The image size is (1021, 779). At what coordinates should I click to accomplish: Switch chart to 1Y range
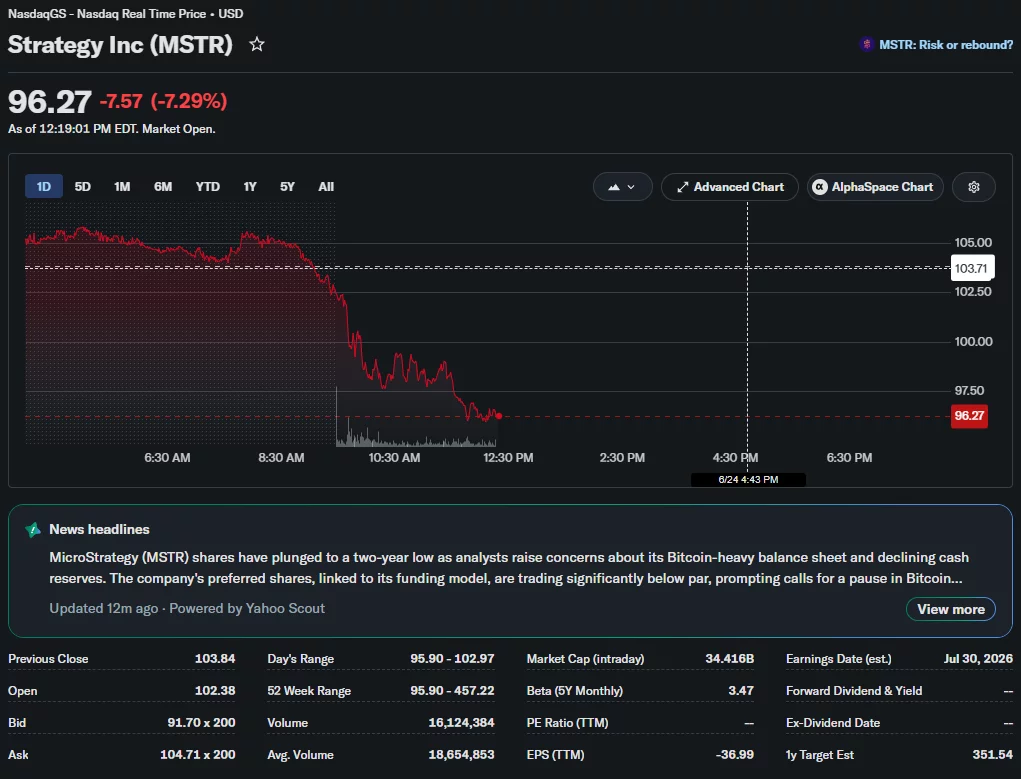coord(250,187)
